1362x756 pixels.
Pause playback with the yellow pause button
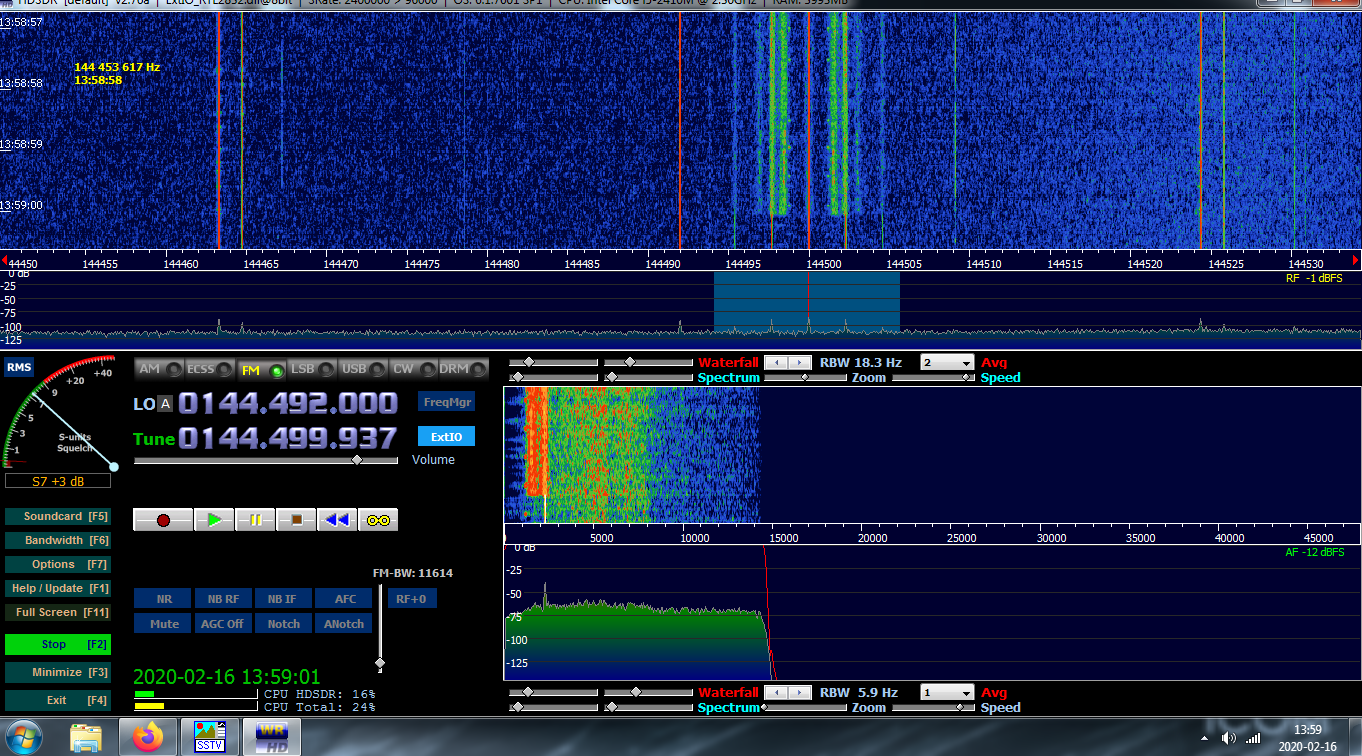(255, 520)
